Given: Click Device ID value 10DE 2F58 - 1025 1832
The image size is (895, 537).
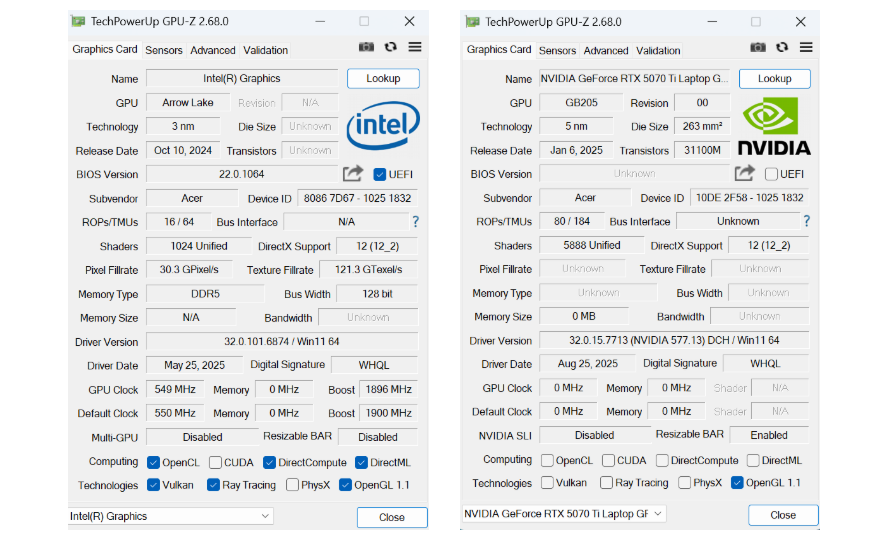Looking at the screenshot, I should [749, 197].
